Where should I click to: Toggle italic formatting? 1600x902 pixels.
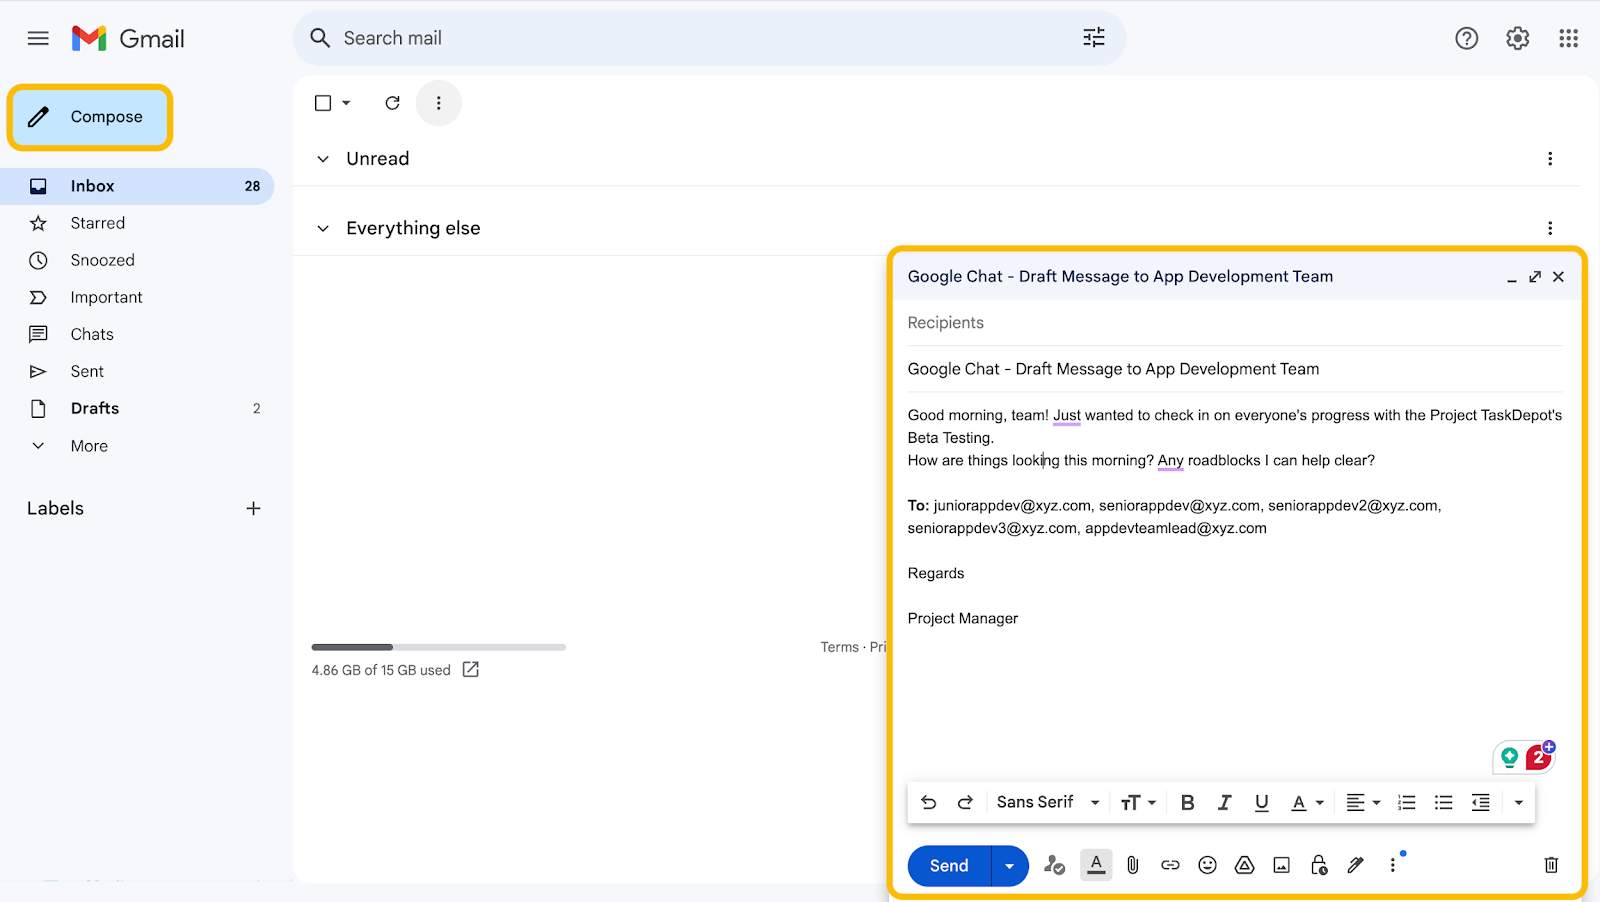click(x=1224, y=802)
